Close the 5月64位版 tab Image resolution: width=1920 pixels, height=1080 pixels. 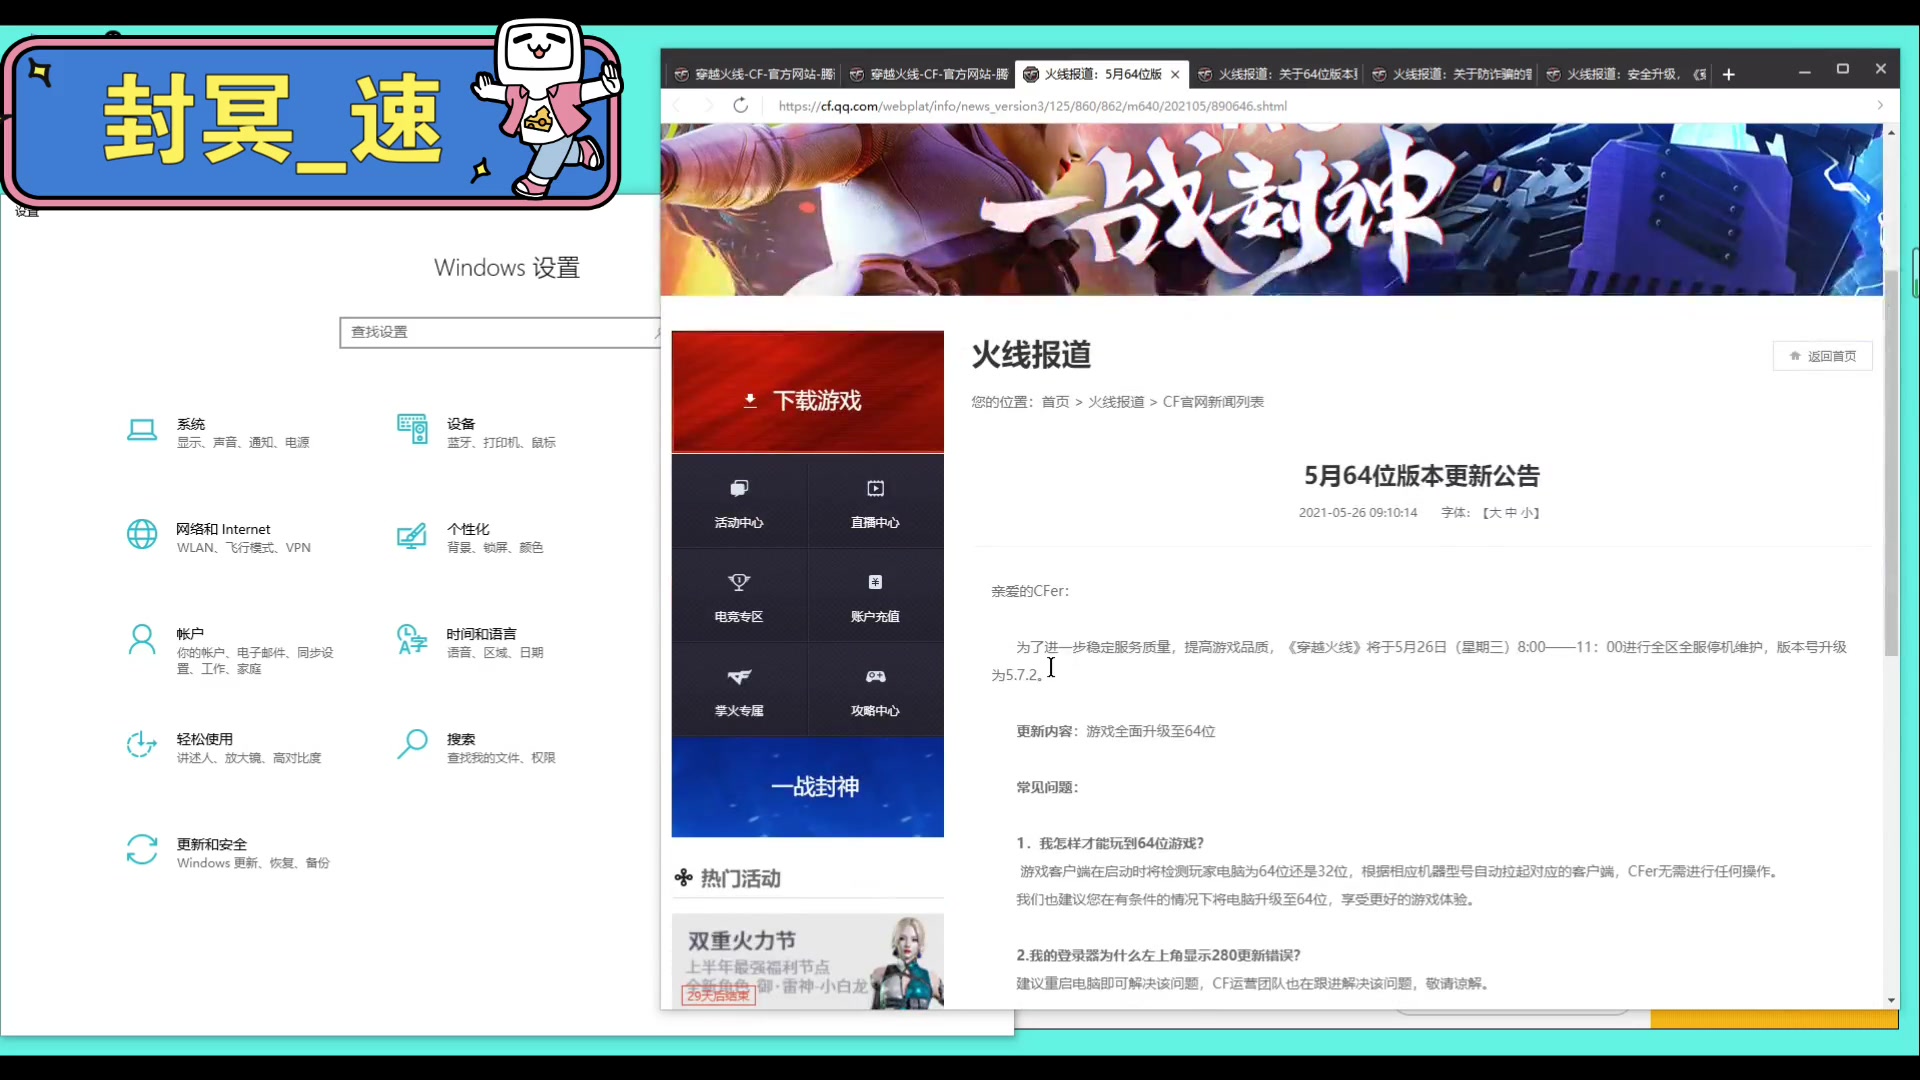1175,75
